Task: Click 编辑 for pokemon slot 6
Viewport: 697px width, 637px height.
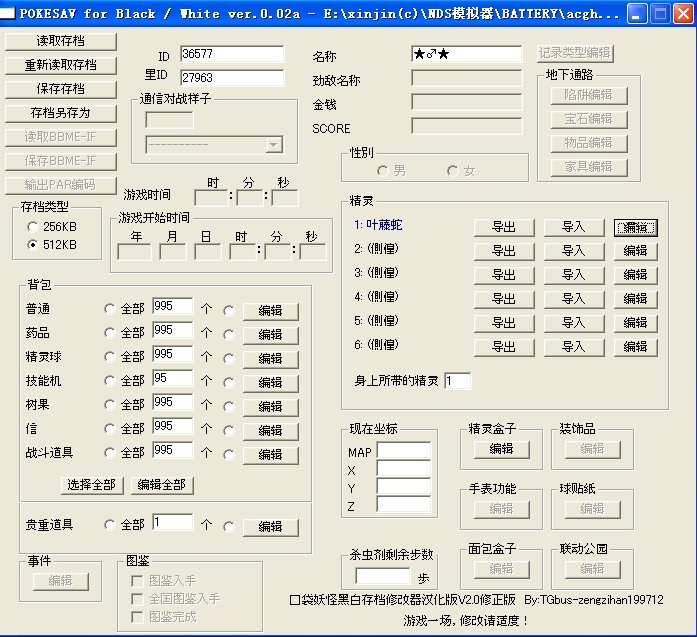Action: point(636,347)
